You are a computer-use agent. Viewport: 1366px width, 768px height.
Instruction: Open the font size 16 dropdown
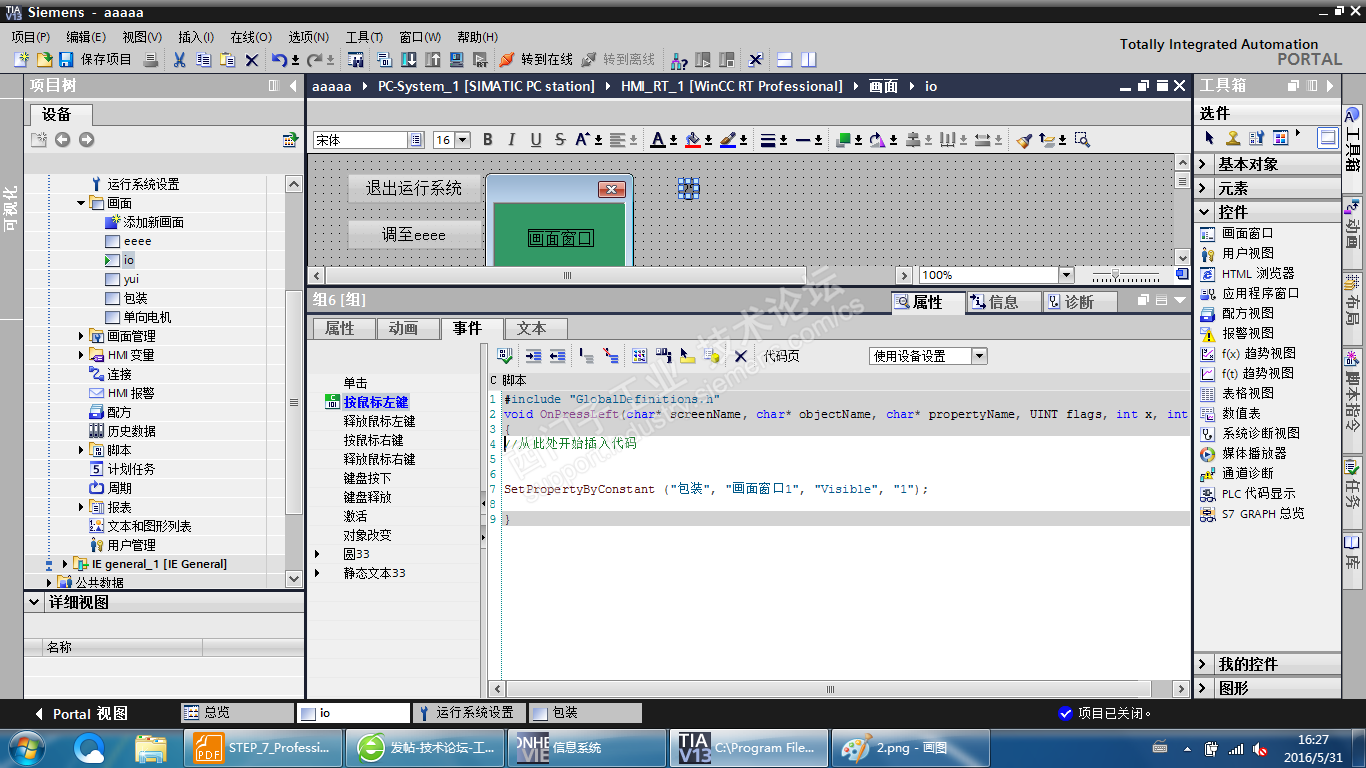(463, 140)
